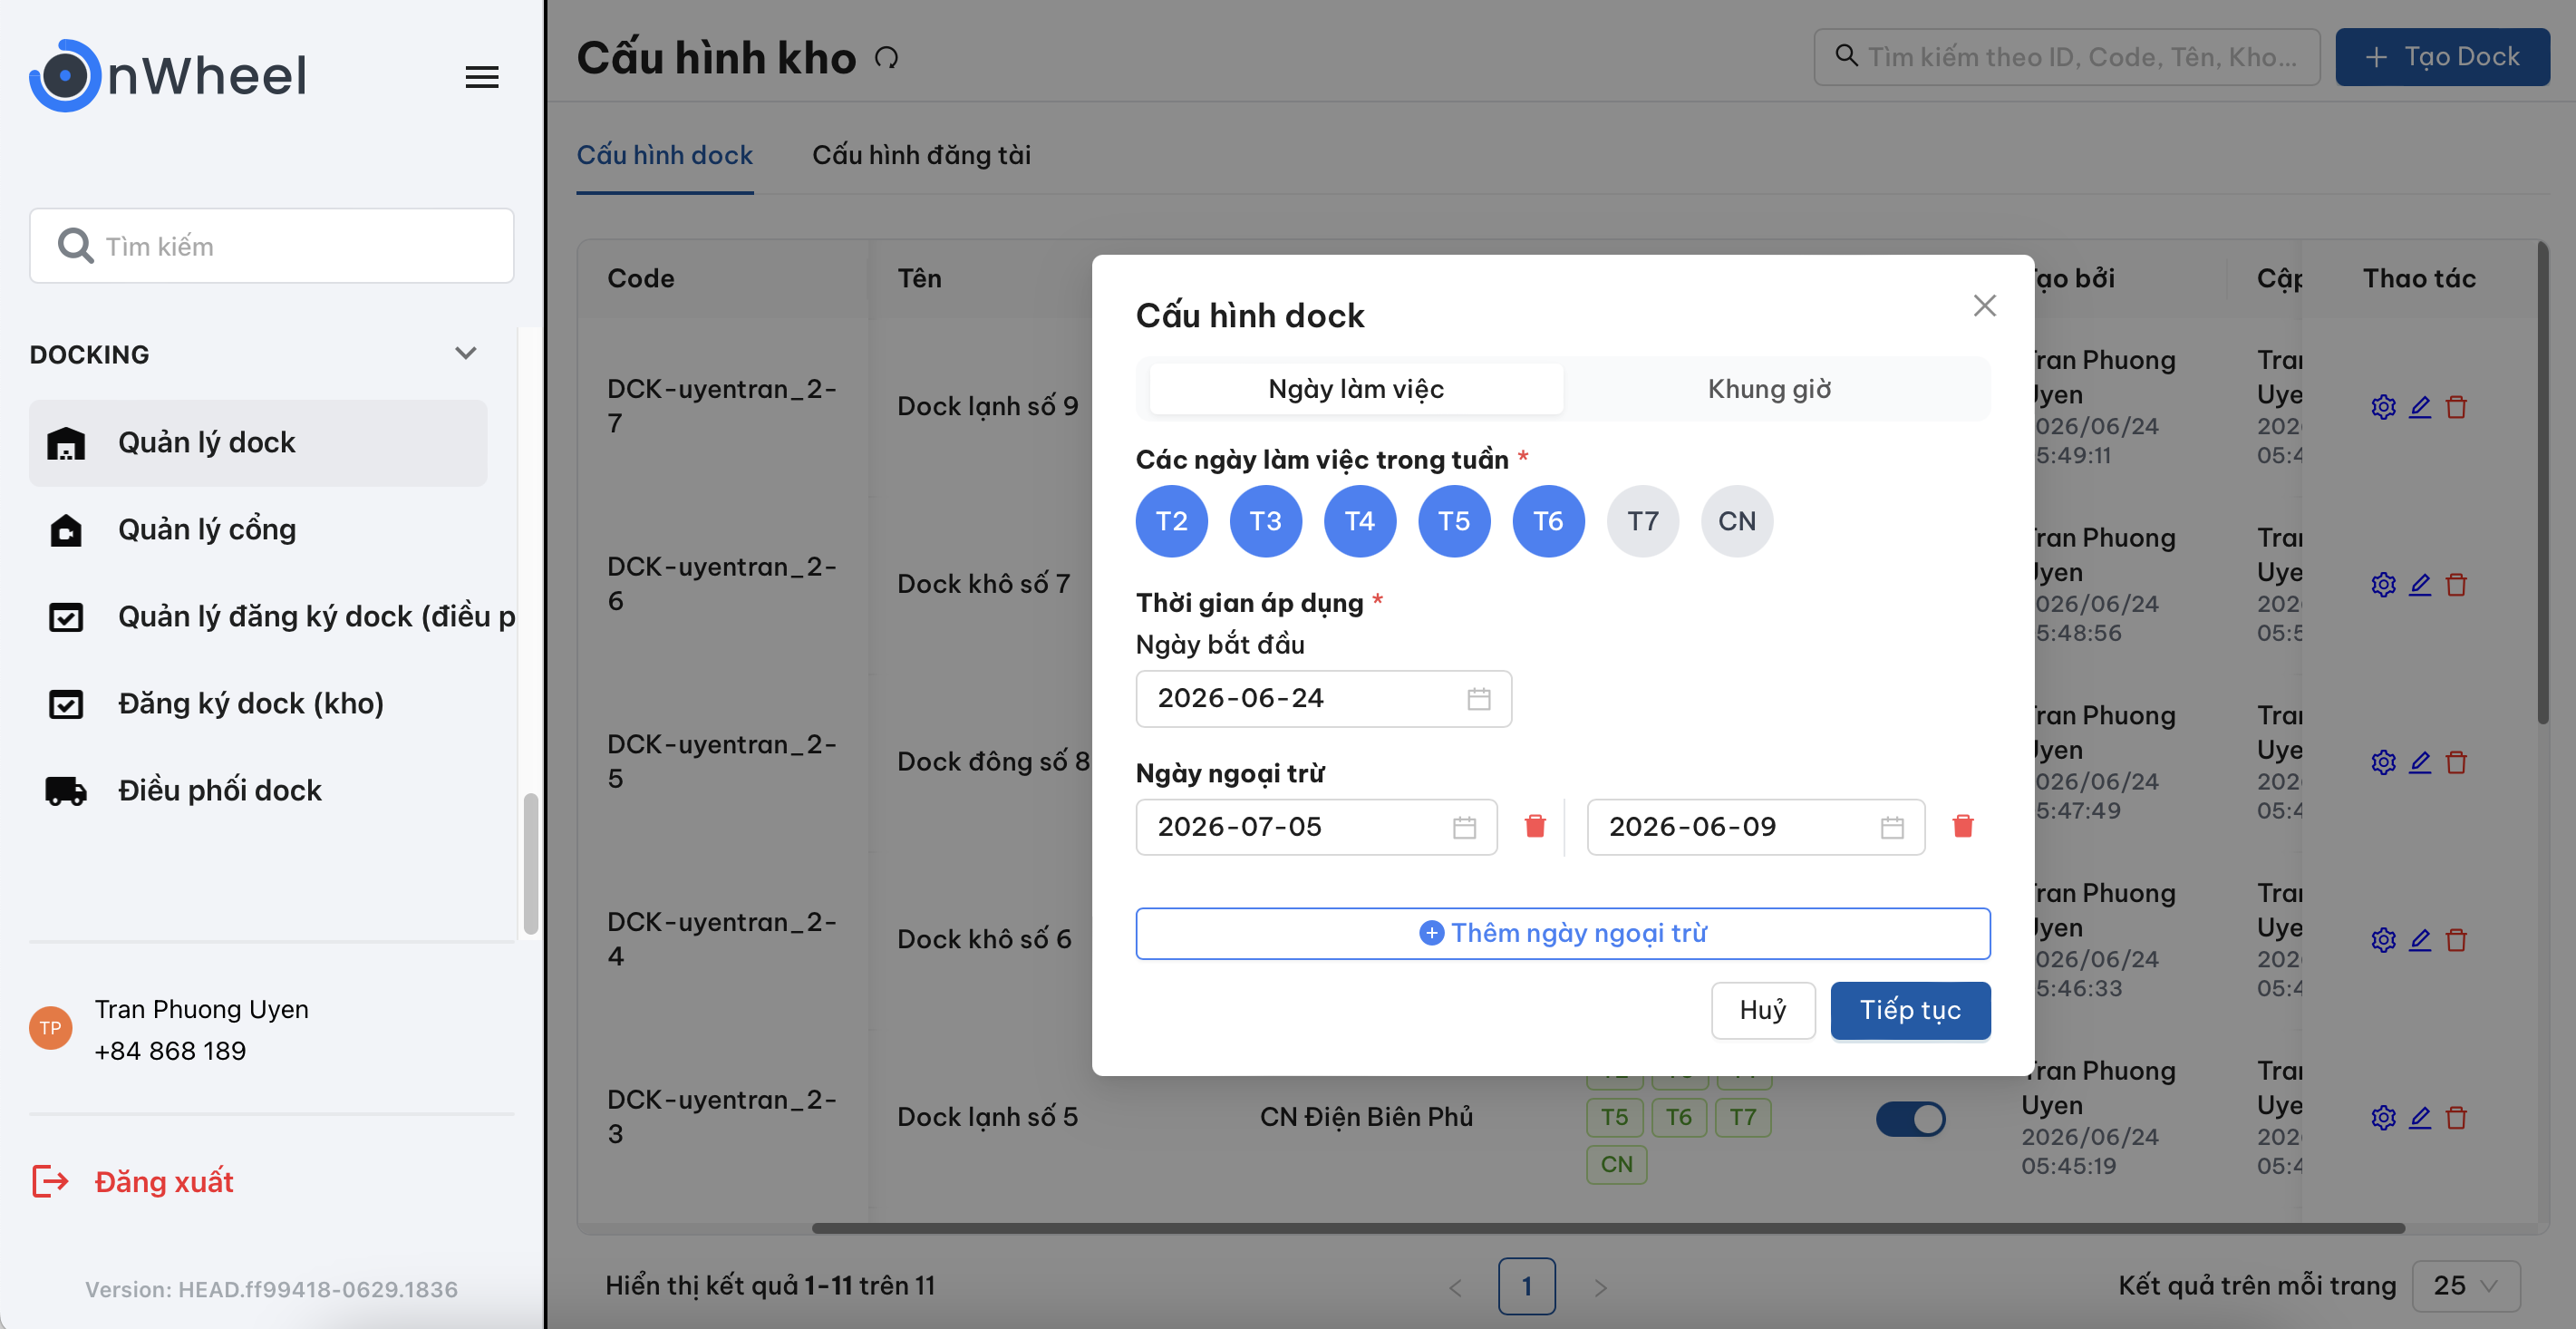Click the TP user avatar

50,1028
